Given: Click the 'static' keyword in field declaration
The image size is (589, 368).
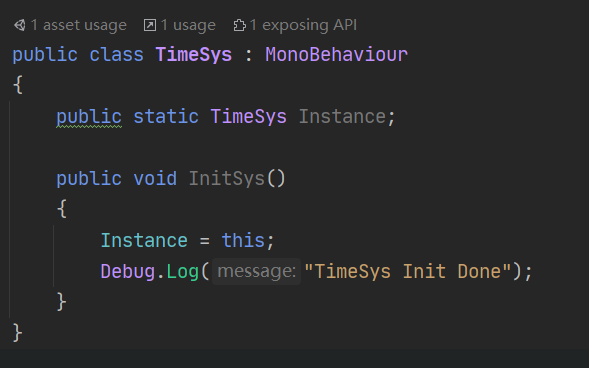Looking at the screenshot, I should tap(166, 117).
